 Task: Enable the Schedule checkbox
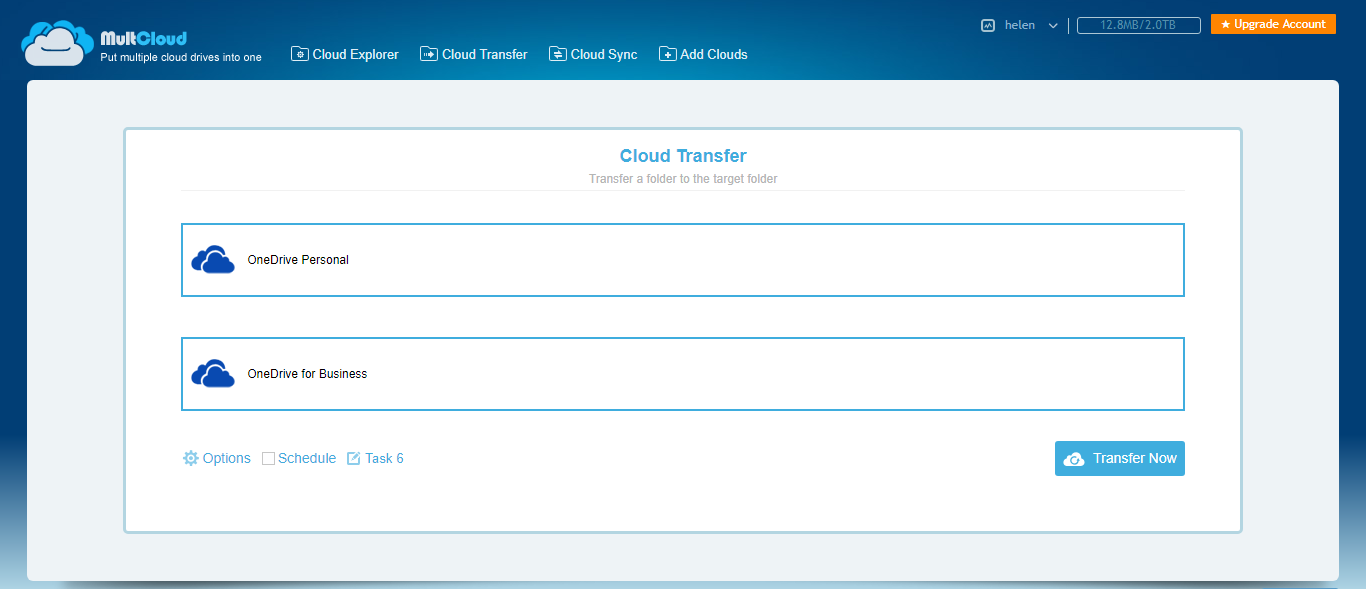268,458
